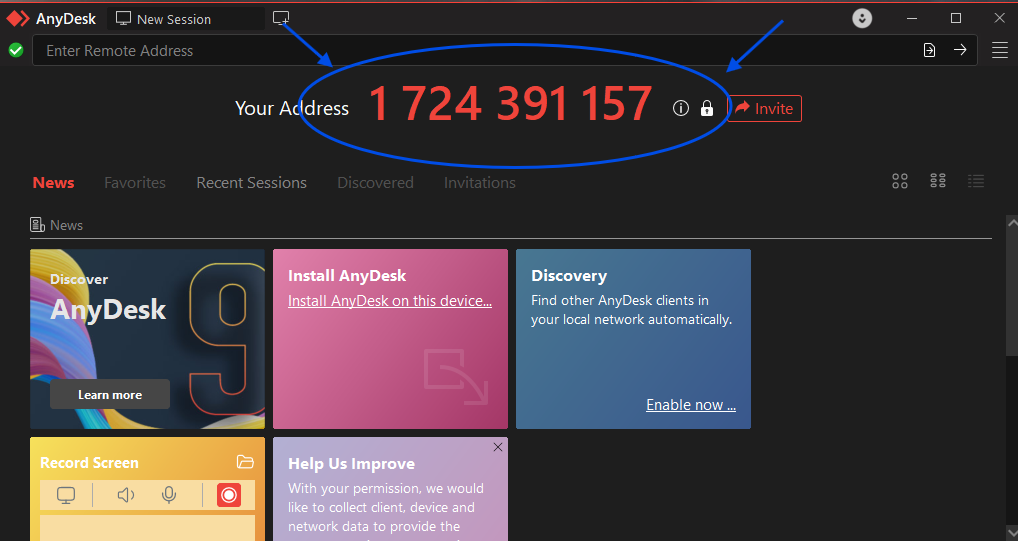The width and height of the screenshot is (1018, 541).
Task: Click the file transfer browse icon
Action: [x=929, y=50]
